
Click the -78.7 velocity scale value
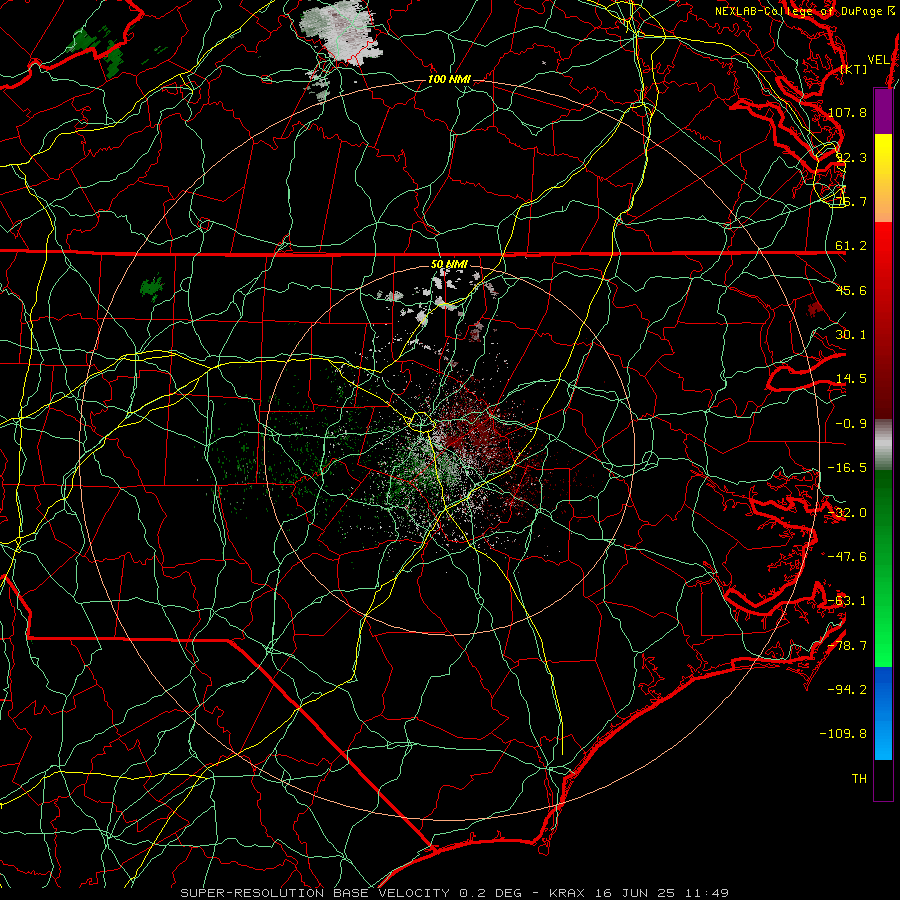pyautogui.click(x=847, y=646)
